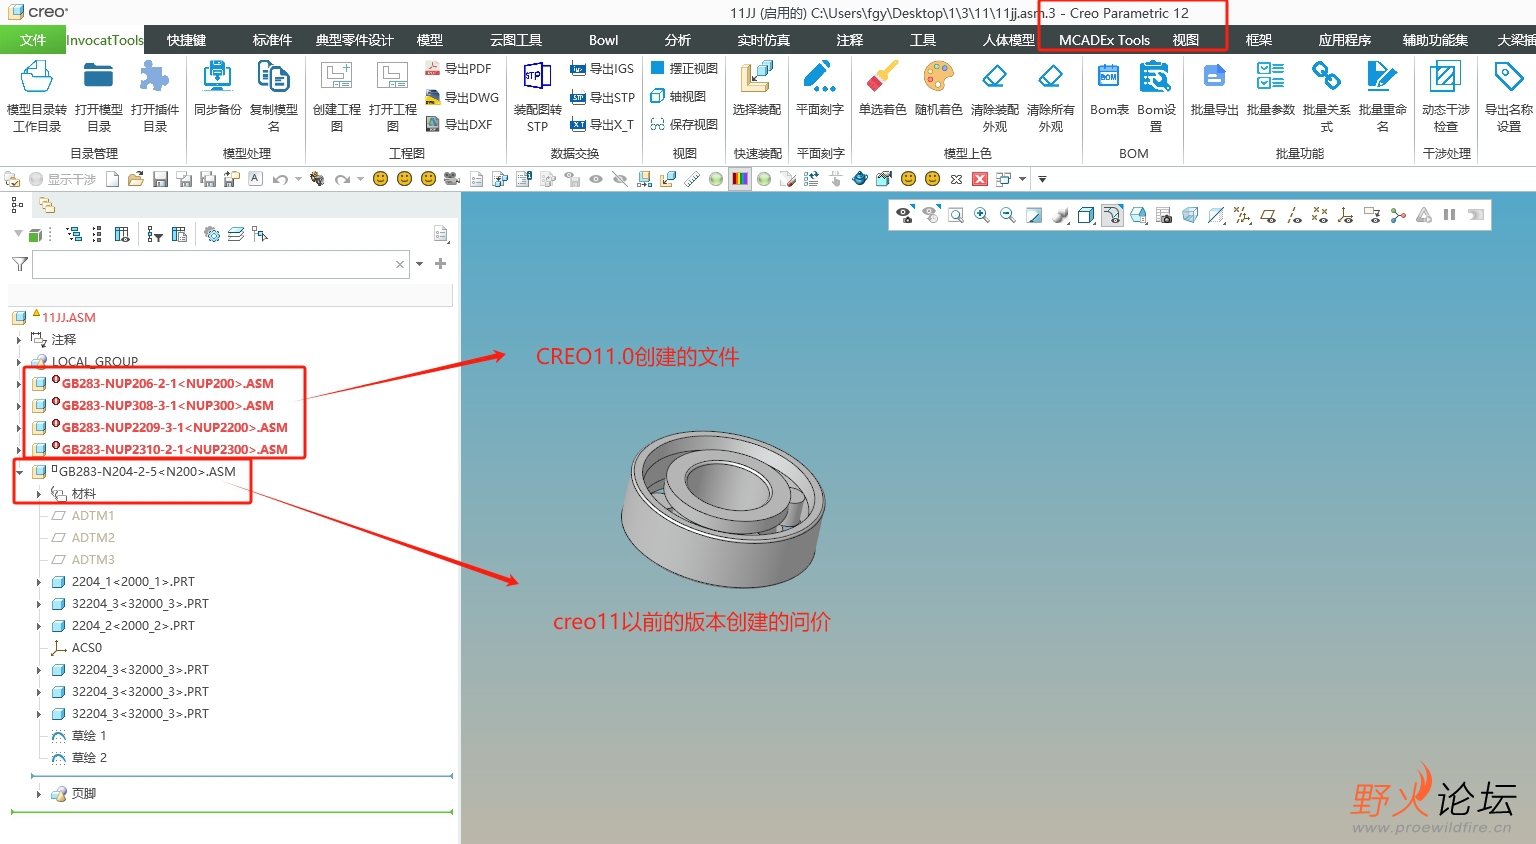Click the 装配图转STP icon

point(537,77)
